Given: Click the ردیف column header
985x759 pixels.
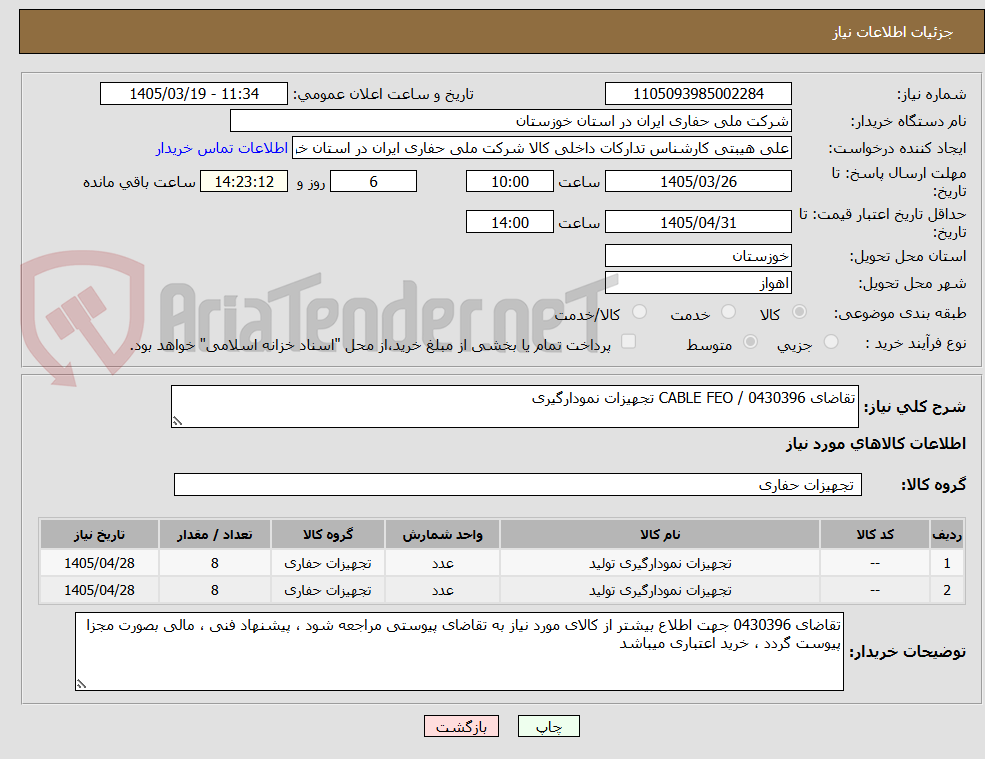Looking at the screenshot, I should click(x=947, y=534).
